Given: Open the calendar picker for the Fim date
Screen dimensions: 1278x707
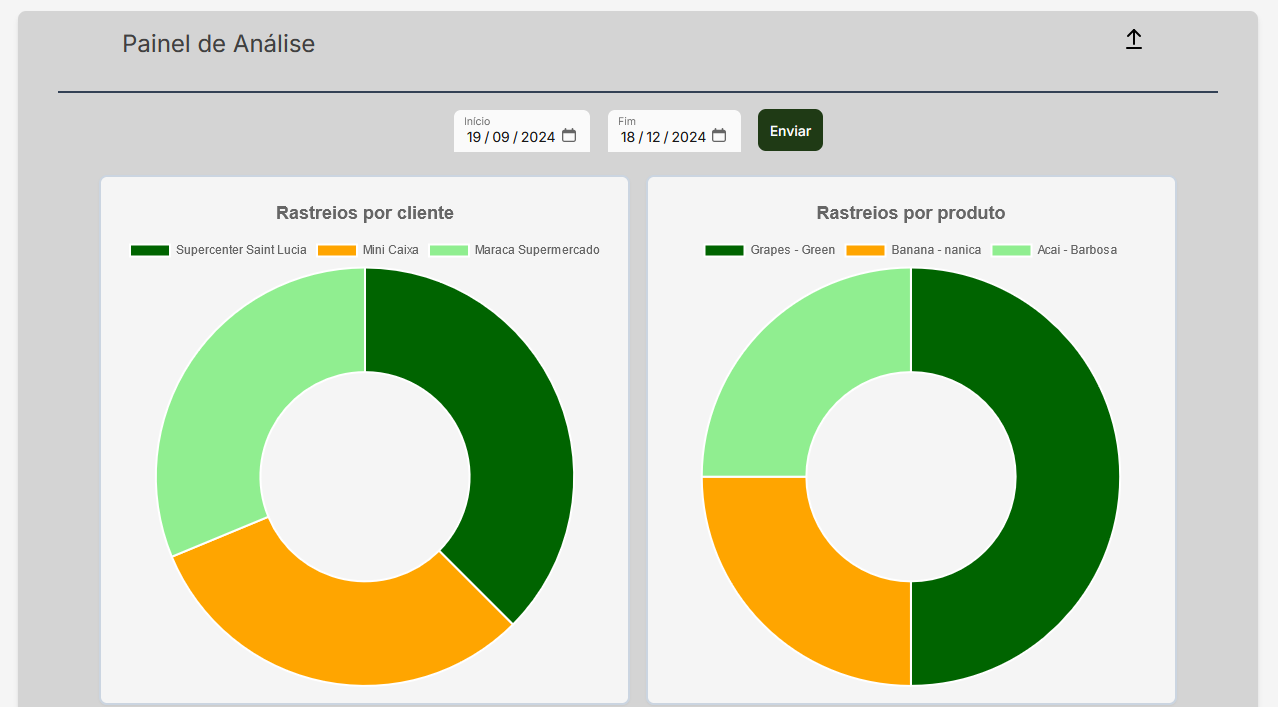Looking at the screenshot, I should 719,136.
